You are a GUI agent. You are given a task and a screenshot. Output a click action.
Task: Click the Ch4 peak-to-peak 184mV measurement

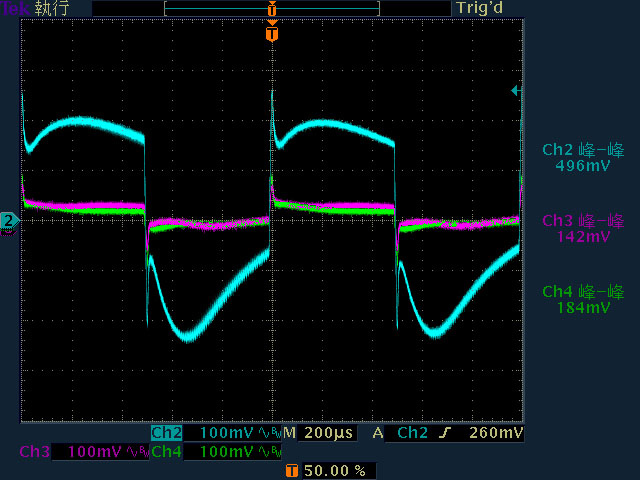[x=583, y=299]
